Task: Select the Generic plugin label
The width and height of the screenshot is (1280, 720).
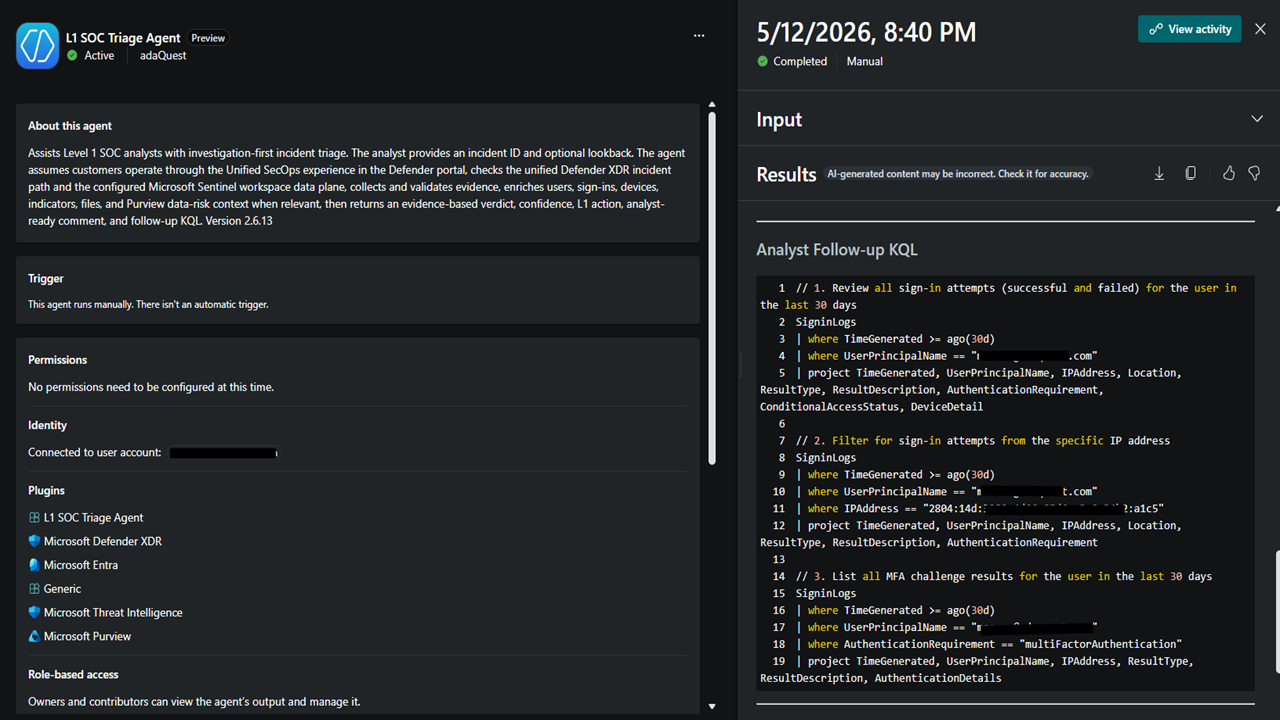Action: click(62, 589)
